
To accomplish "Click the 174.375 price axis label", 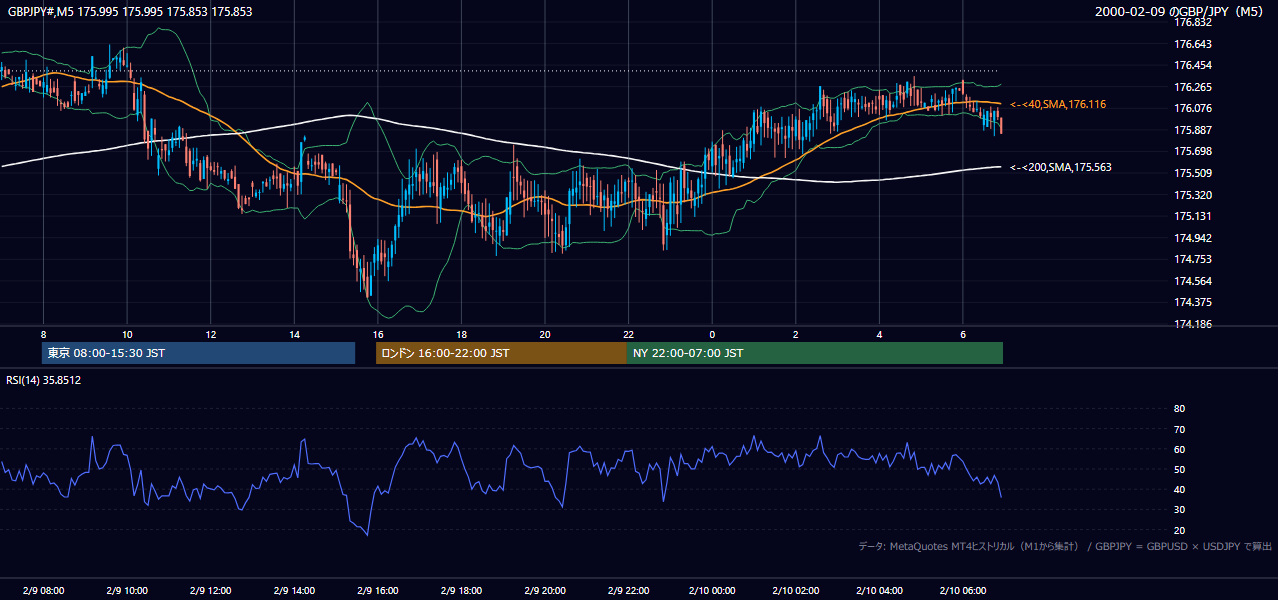I will point(1193,302).
